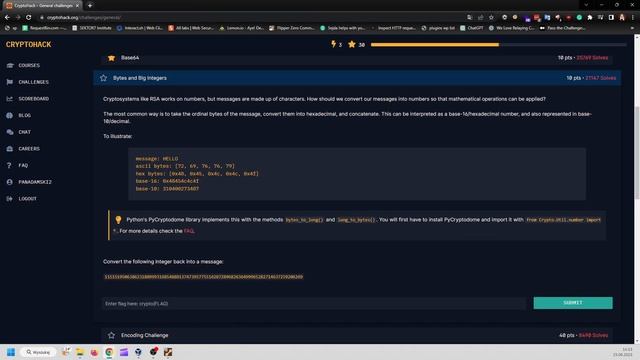Image resolution: width=640 pixels, height=360 pixels.
Task: Open the Careers page
Action: pos(29,149)
